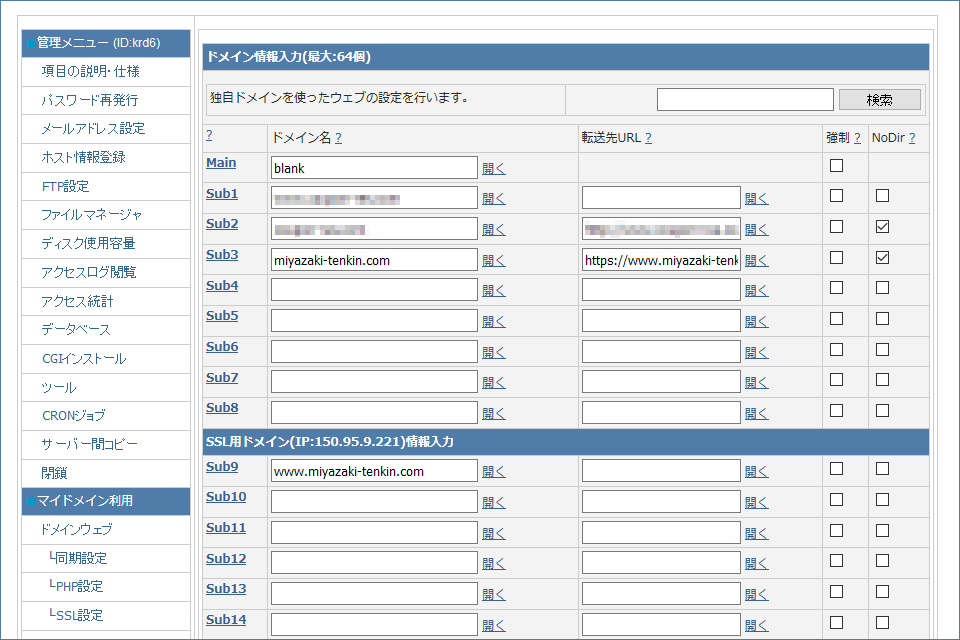Focus the Main domain field containing blank

(374, 168)
